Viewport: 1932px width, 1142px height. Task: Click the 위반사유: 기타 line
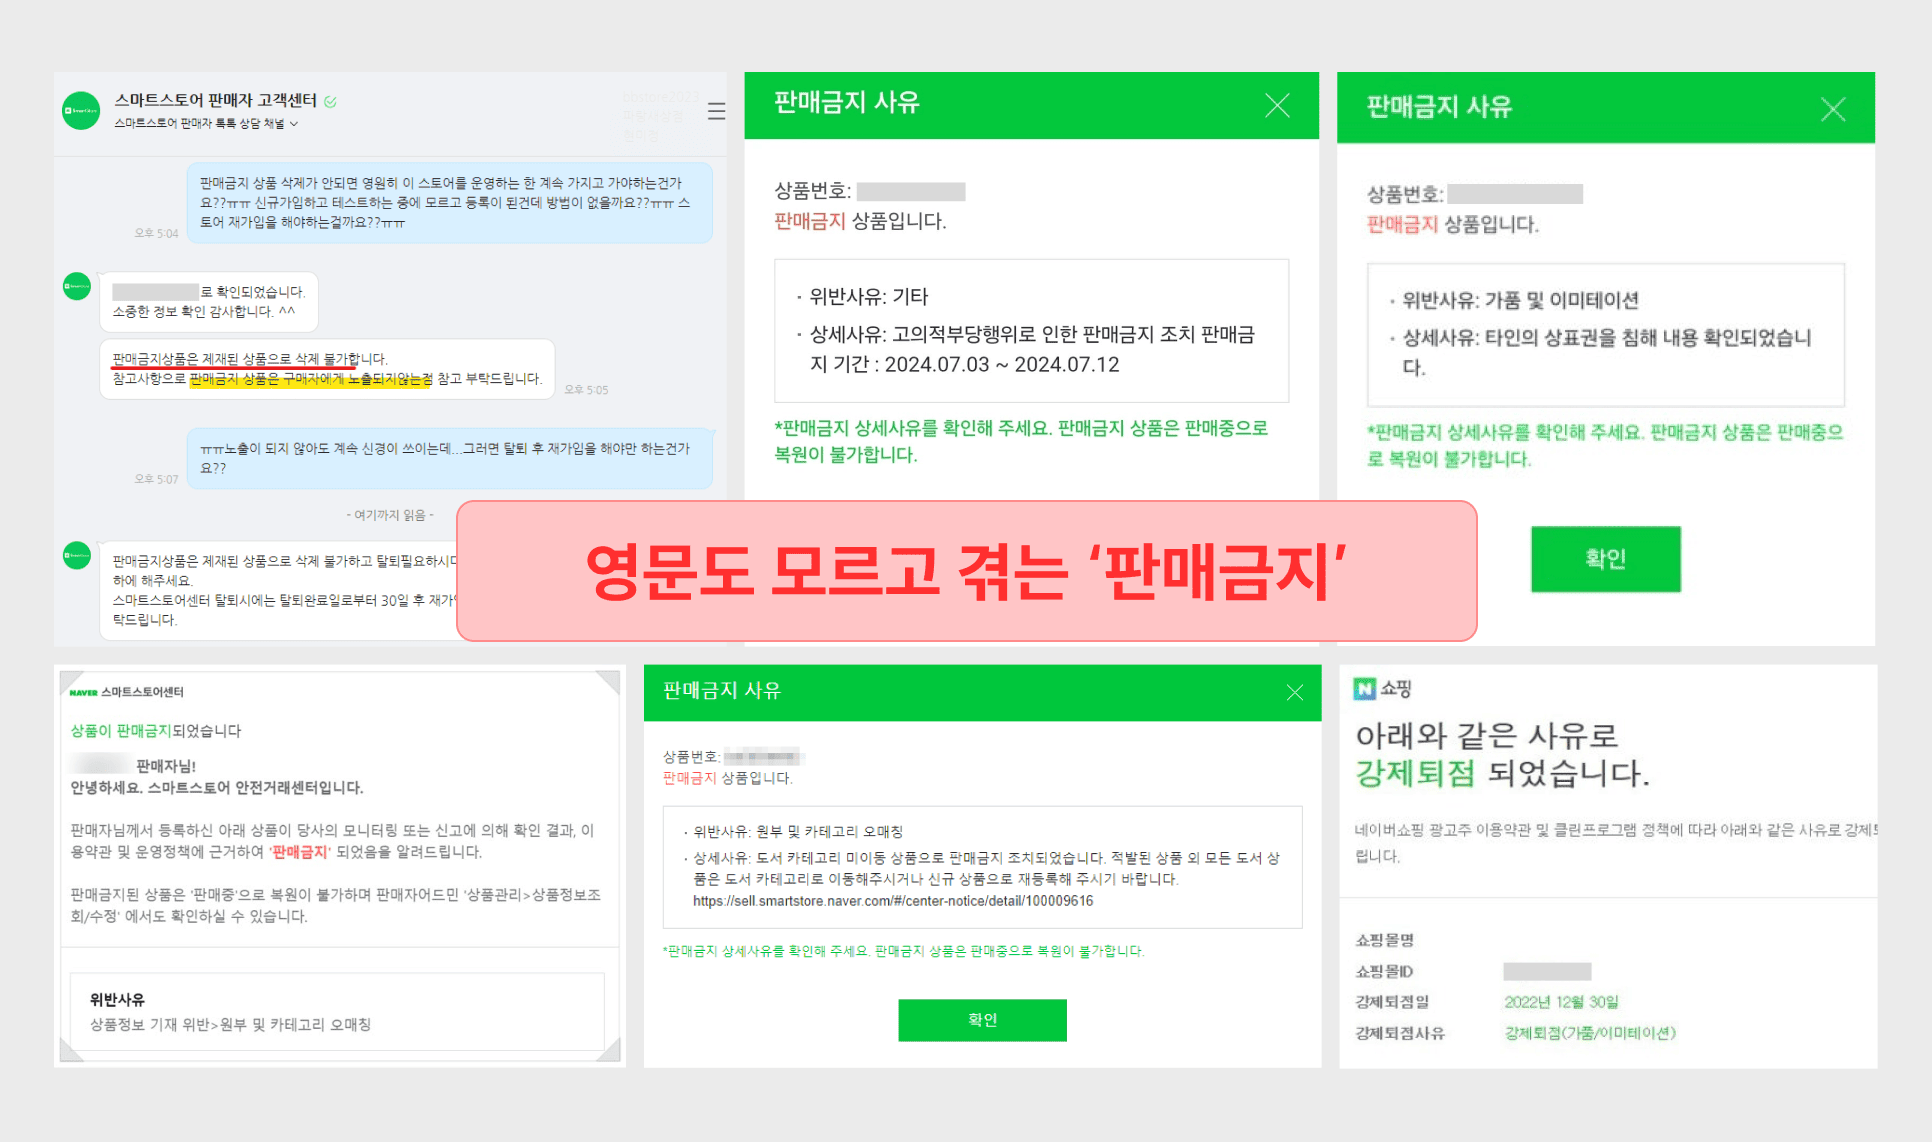pyautogui.click(x=868, y=297)
